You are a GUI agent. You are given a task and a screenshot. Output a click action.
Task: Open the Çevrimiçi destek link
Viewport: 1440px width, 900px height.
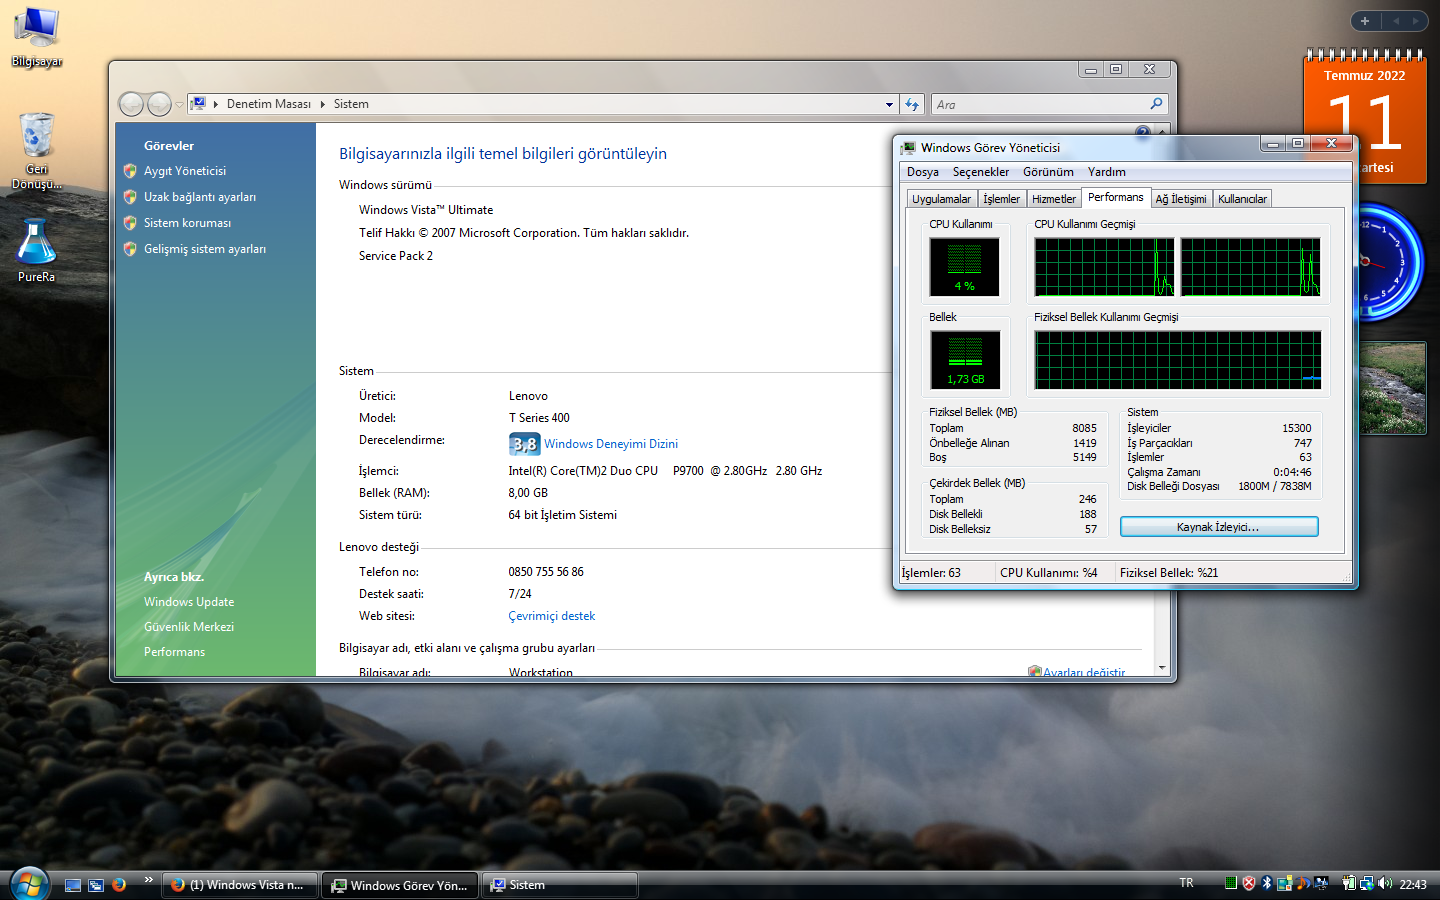pos(552,616)
